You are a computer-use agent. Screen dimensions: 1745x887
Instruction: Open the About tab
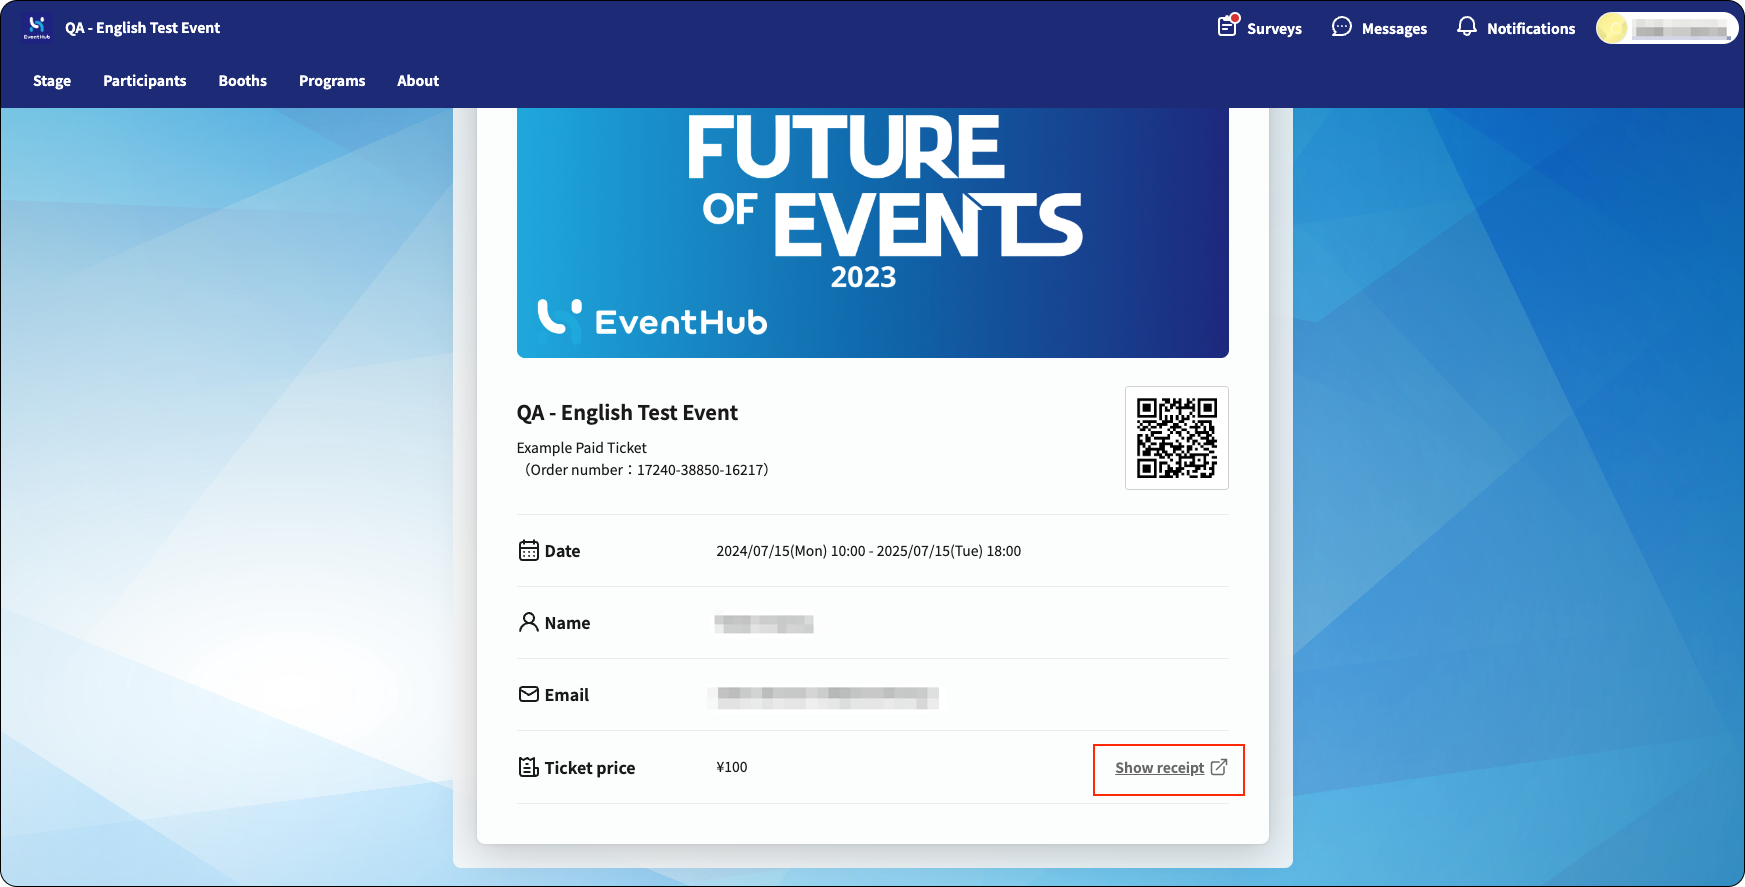[x=418, y=81]
